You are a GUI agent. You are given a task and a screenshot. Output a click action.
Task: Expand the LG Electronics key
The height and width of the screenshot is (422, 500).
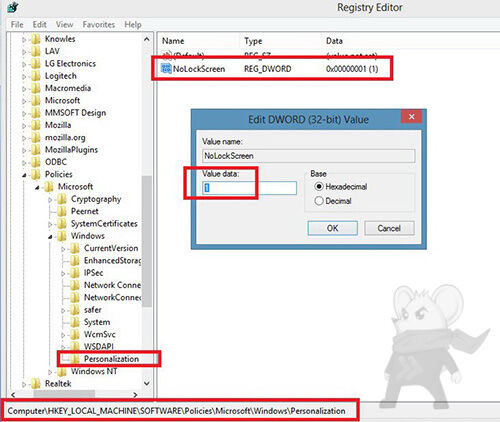click(x=24, y=64)
